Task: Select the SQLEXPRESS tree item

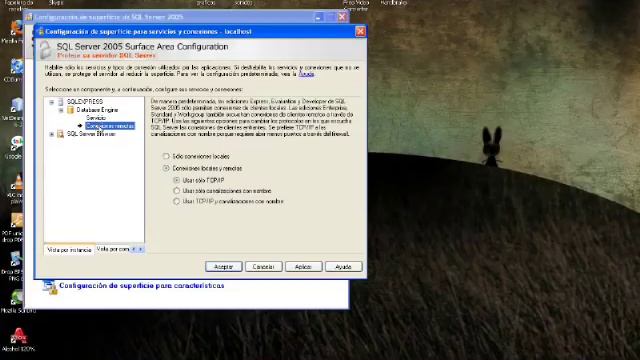Action: 85,102
